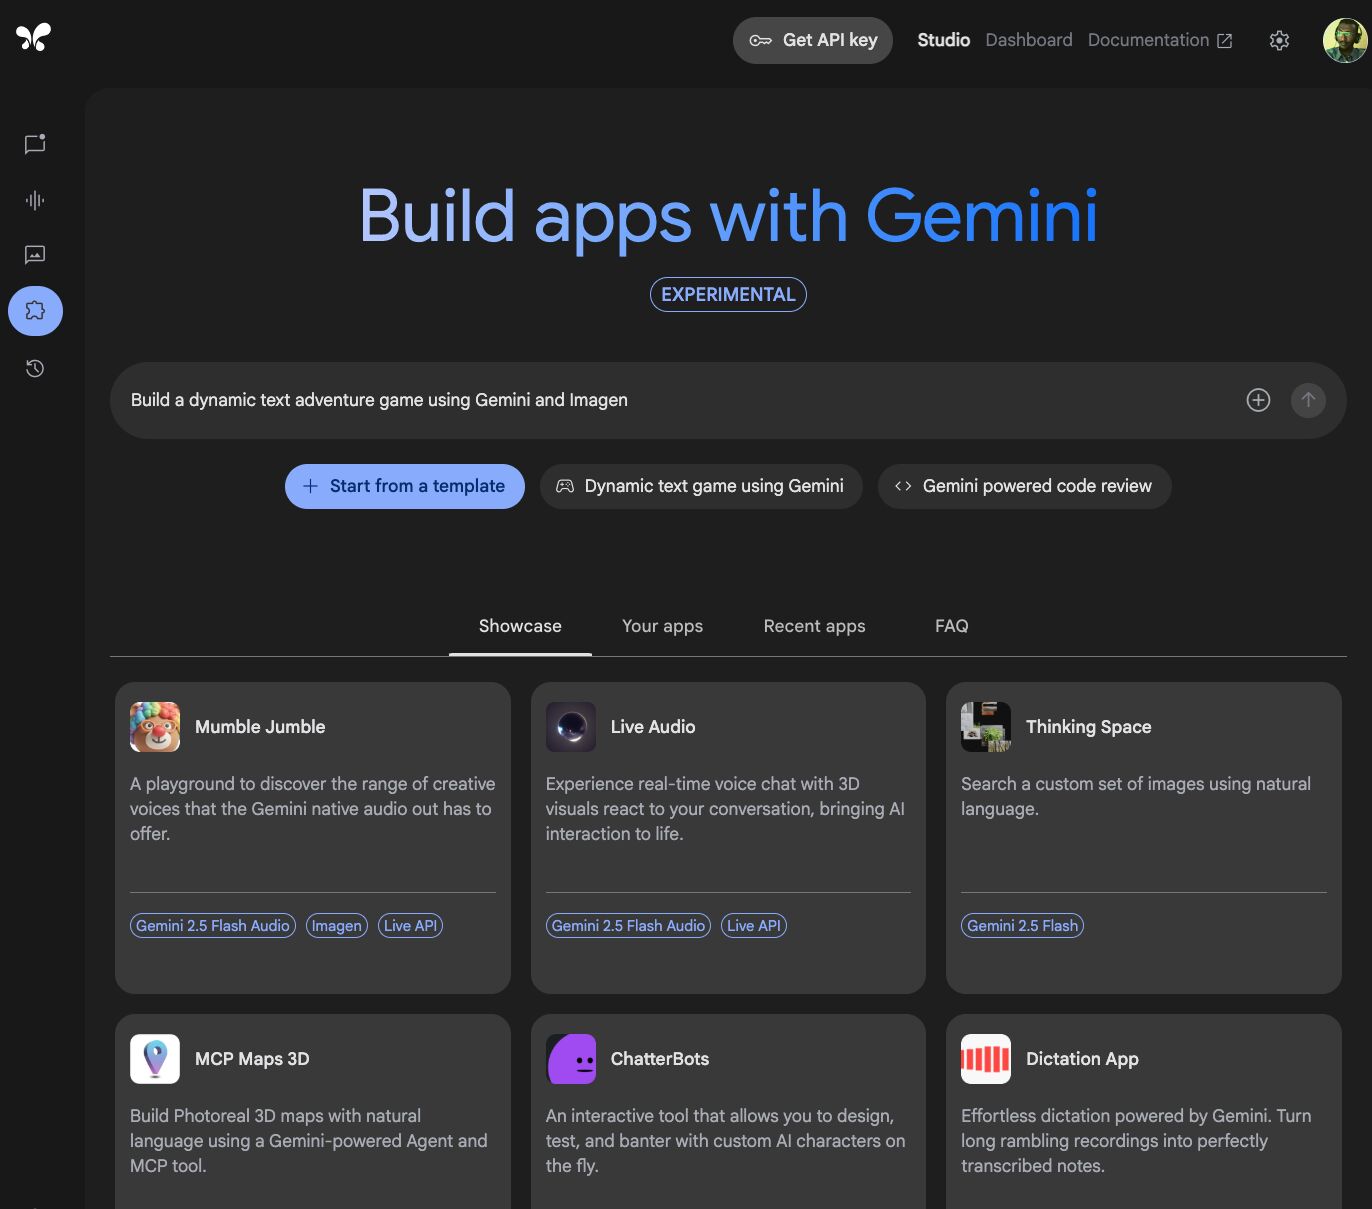Click Start from a template button
This screenshot has width=1372, height=1209.
tap(405, 486)
